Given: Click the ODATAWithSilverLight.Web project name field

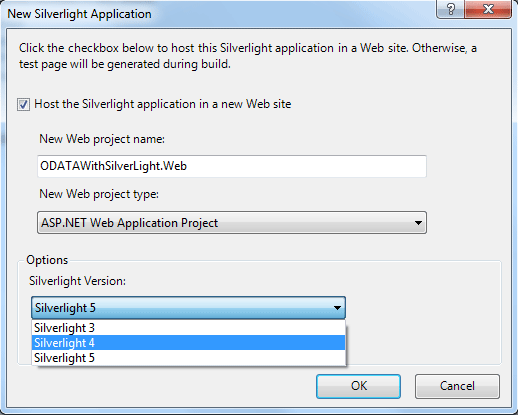Looking at the screenshot, I should coord(232,166).
